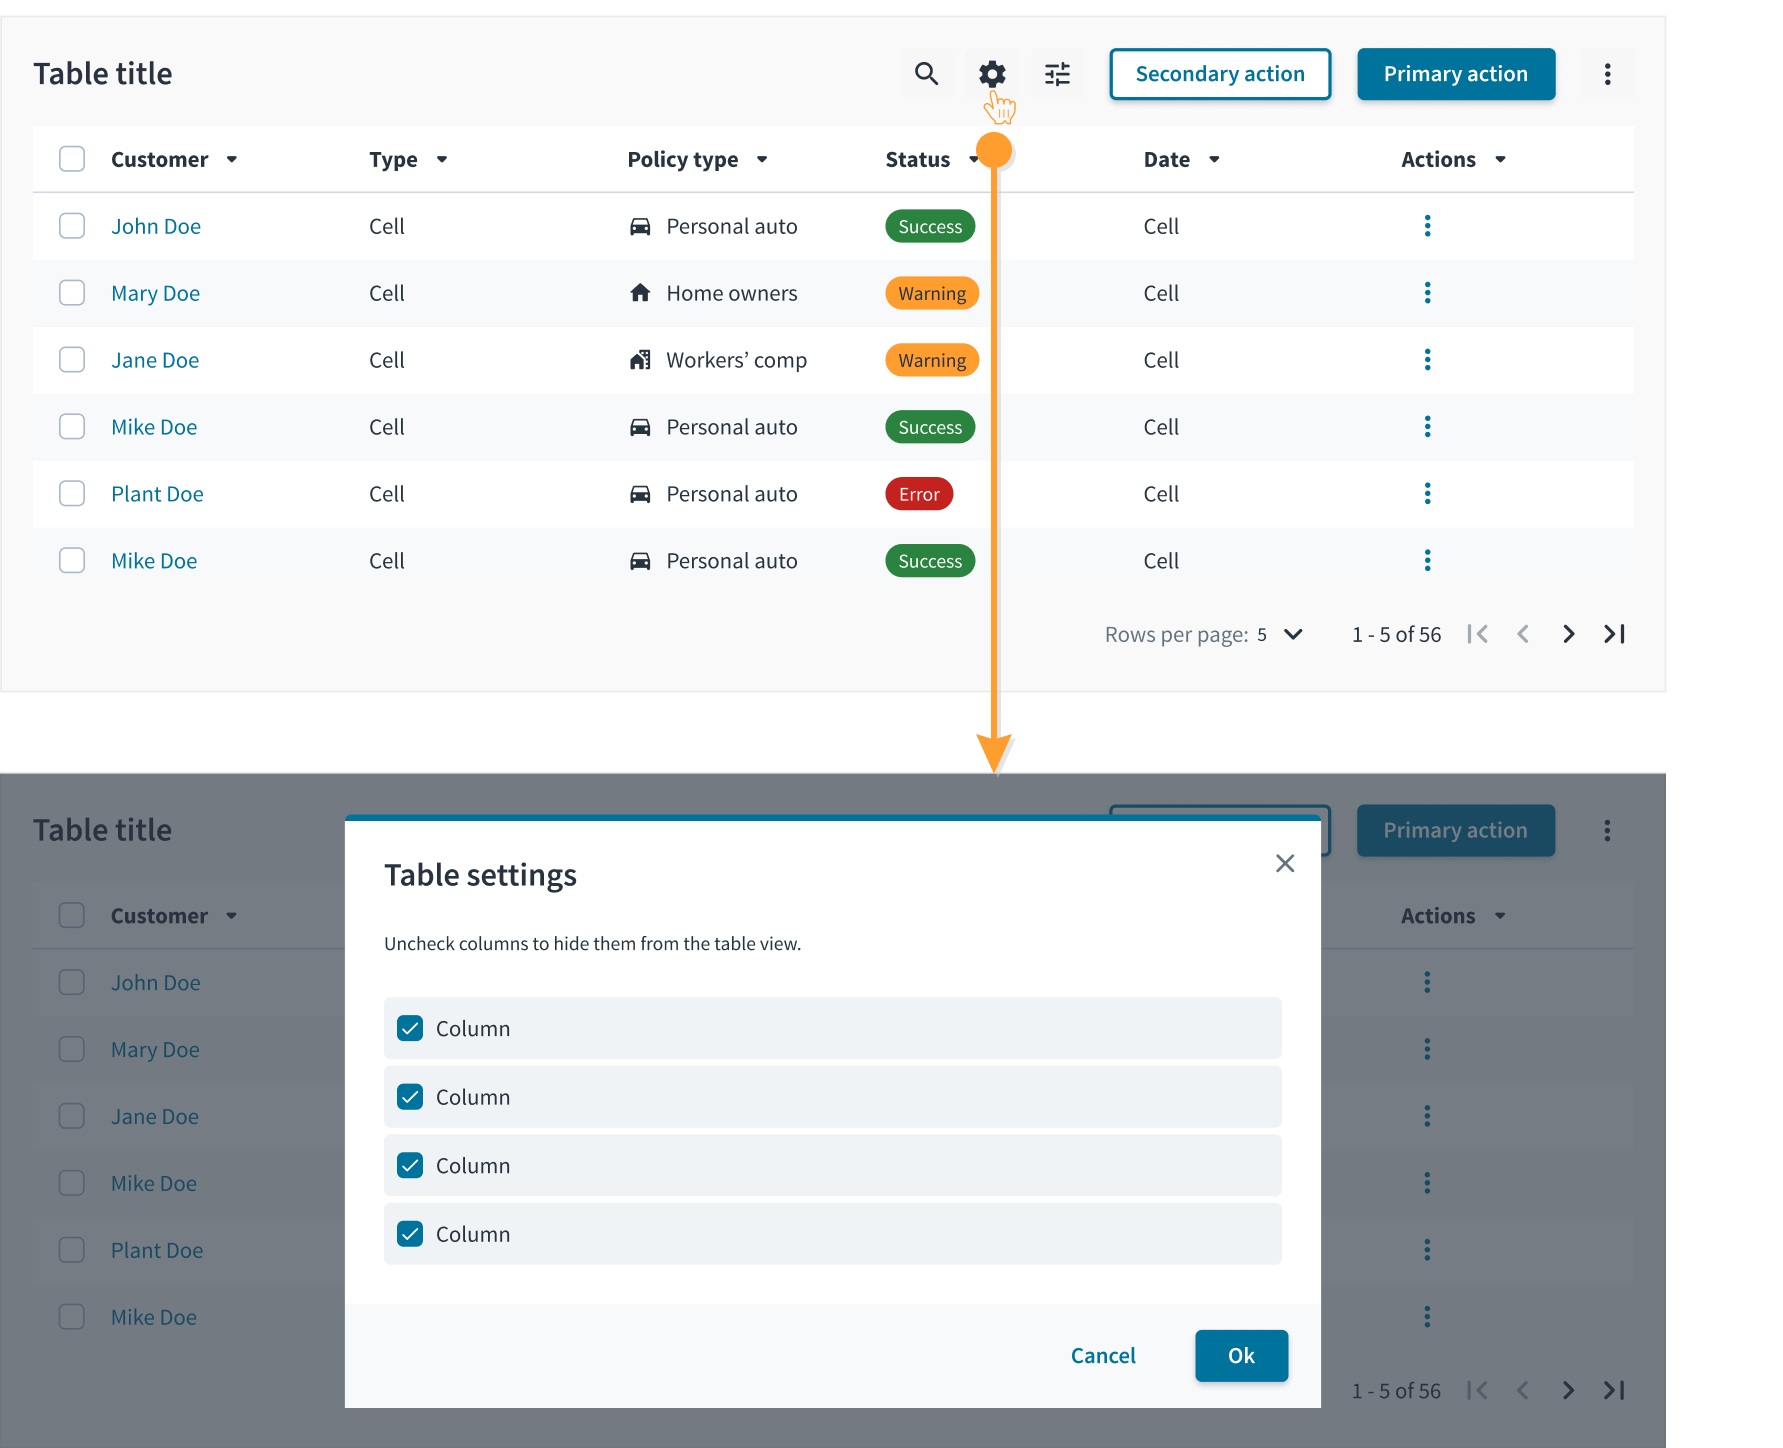This screenshot has height=1448, width=1783.
Task: Expand the Customer column sort arrow in upper table
Action: pyautogui.click(x=232, y=160)
